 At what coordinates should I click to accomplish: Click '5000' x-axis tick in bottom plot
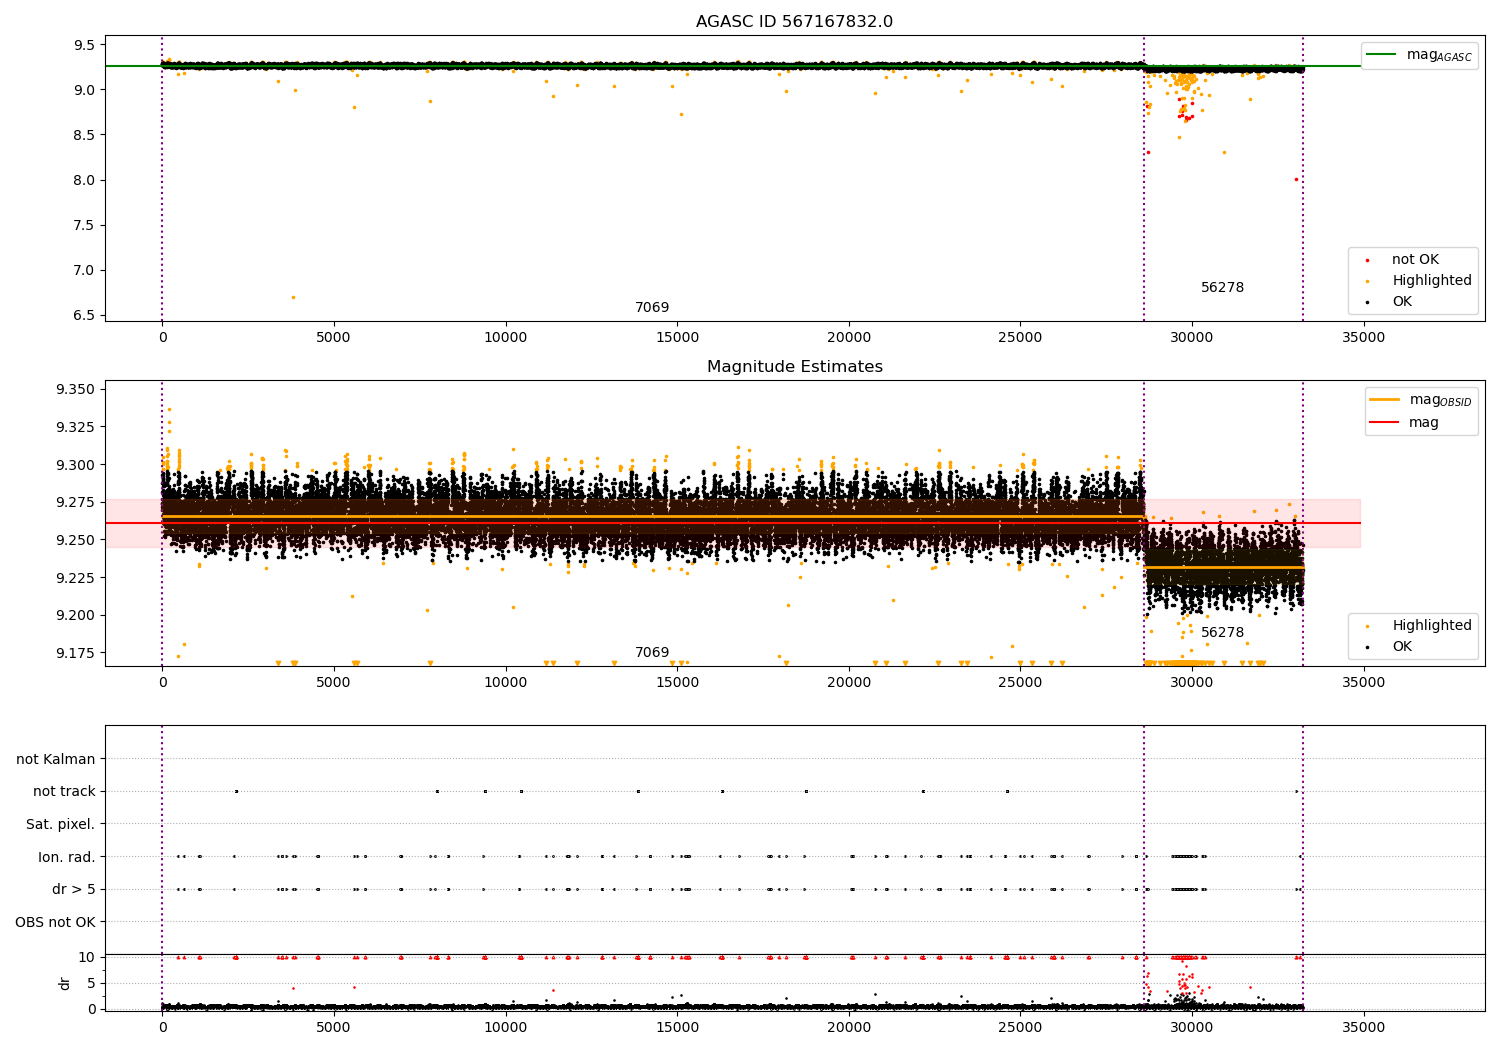coord(334,1027)
